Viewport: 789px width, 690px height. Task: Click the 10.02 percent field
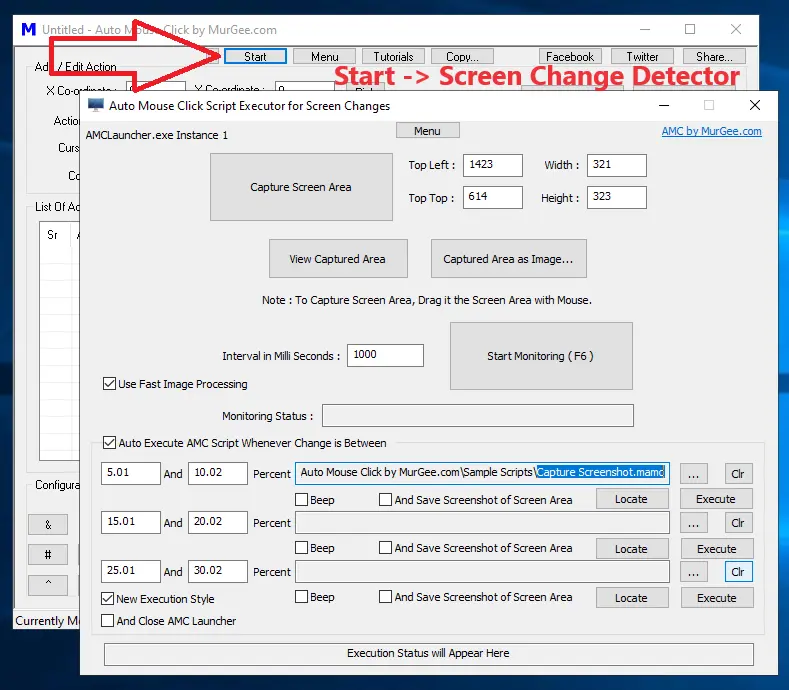pos(218,474)
